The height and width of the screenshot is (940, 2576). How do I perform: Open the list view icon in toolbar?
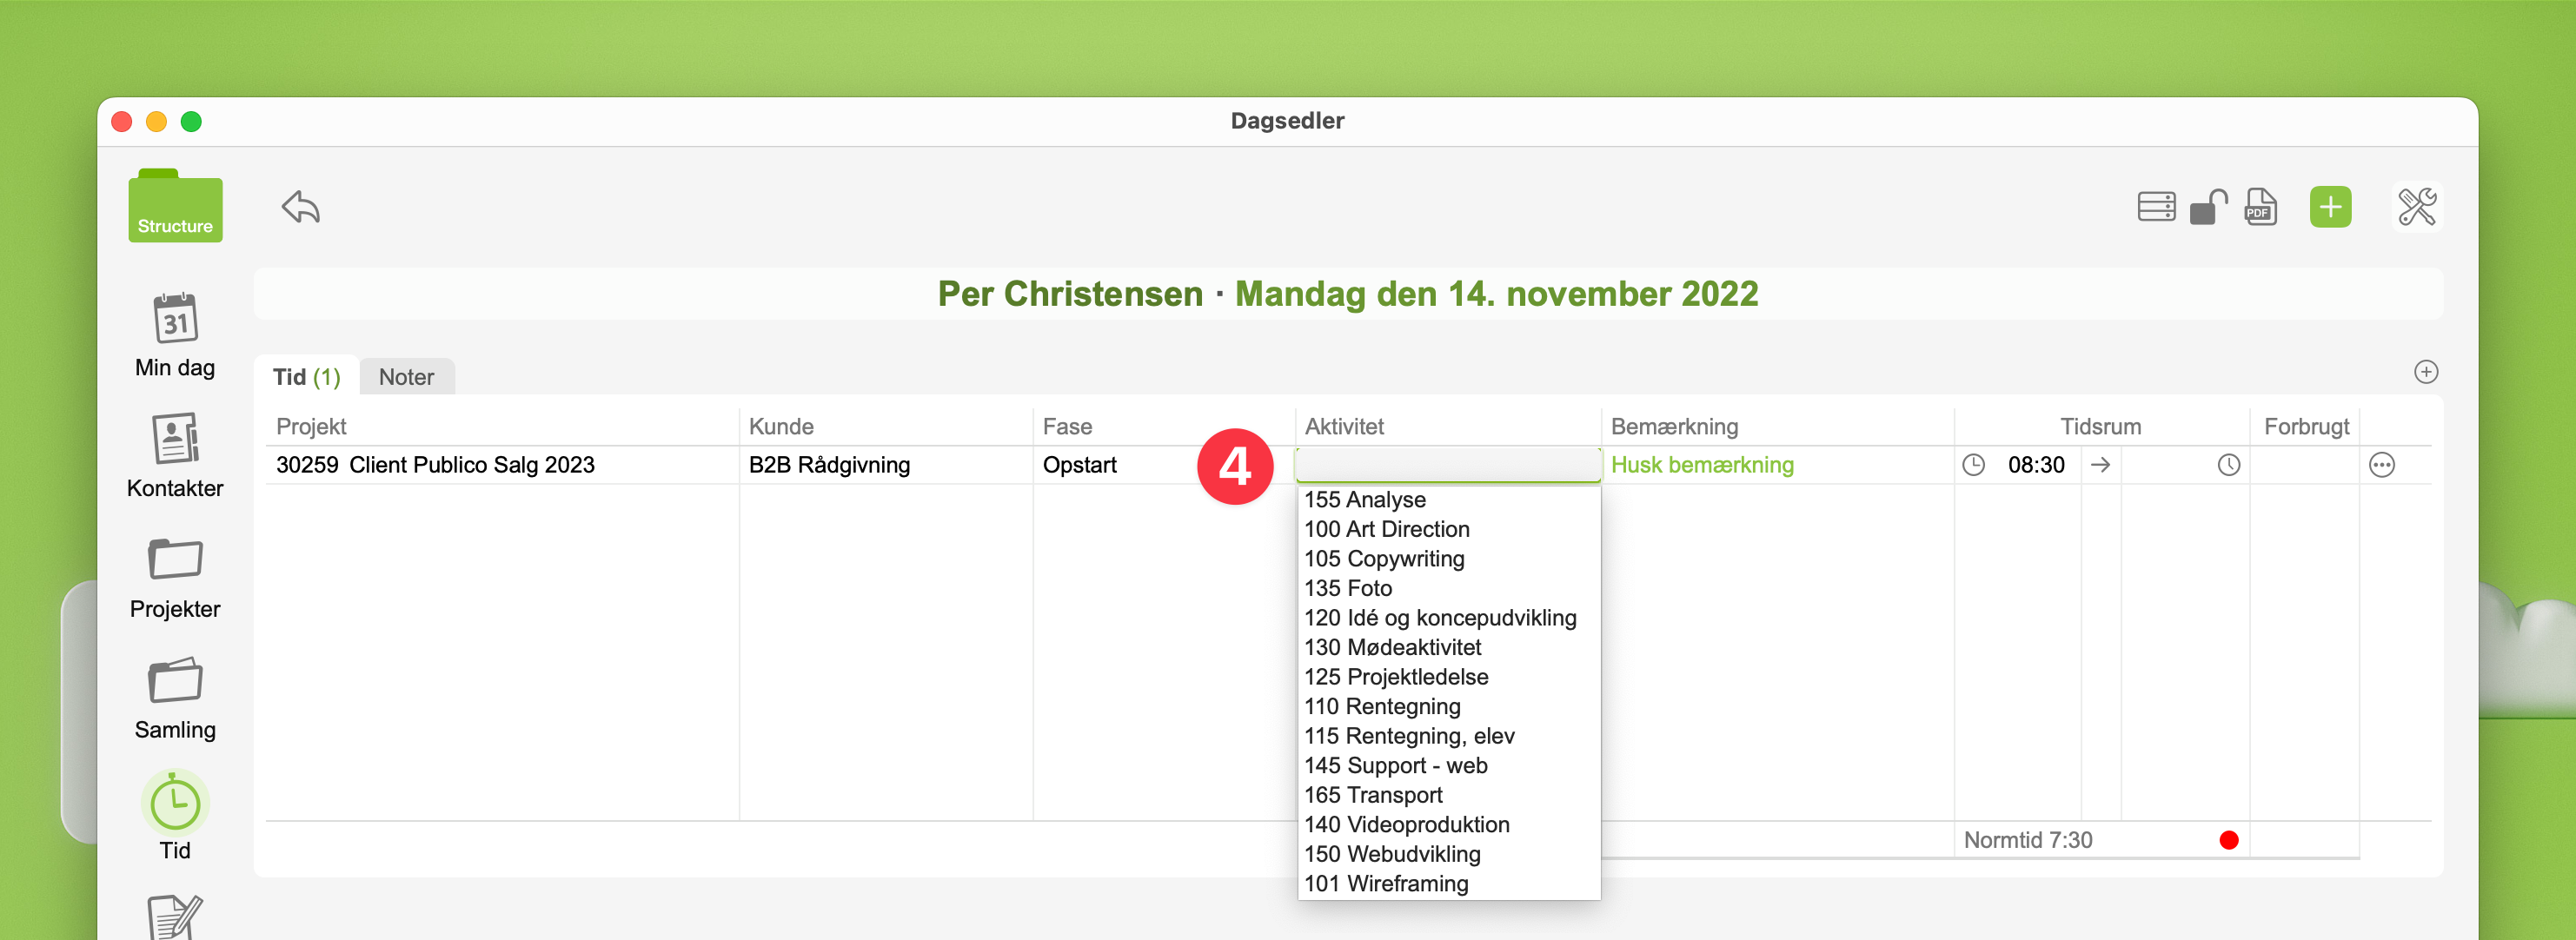[x=2155, y=207]
